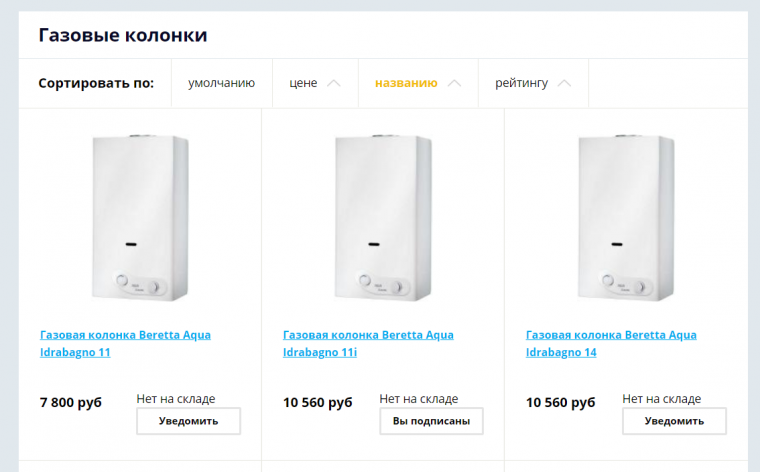Click the arrow icon next to рейтингу
This screenshot has height=472, width=760.
[x=564, y=83]
